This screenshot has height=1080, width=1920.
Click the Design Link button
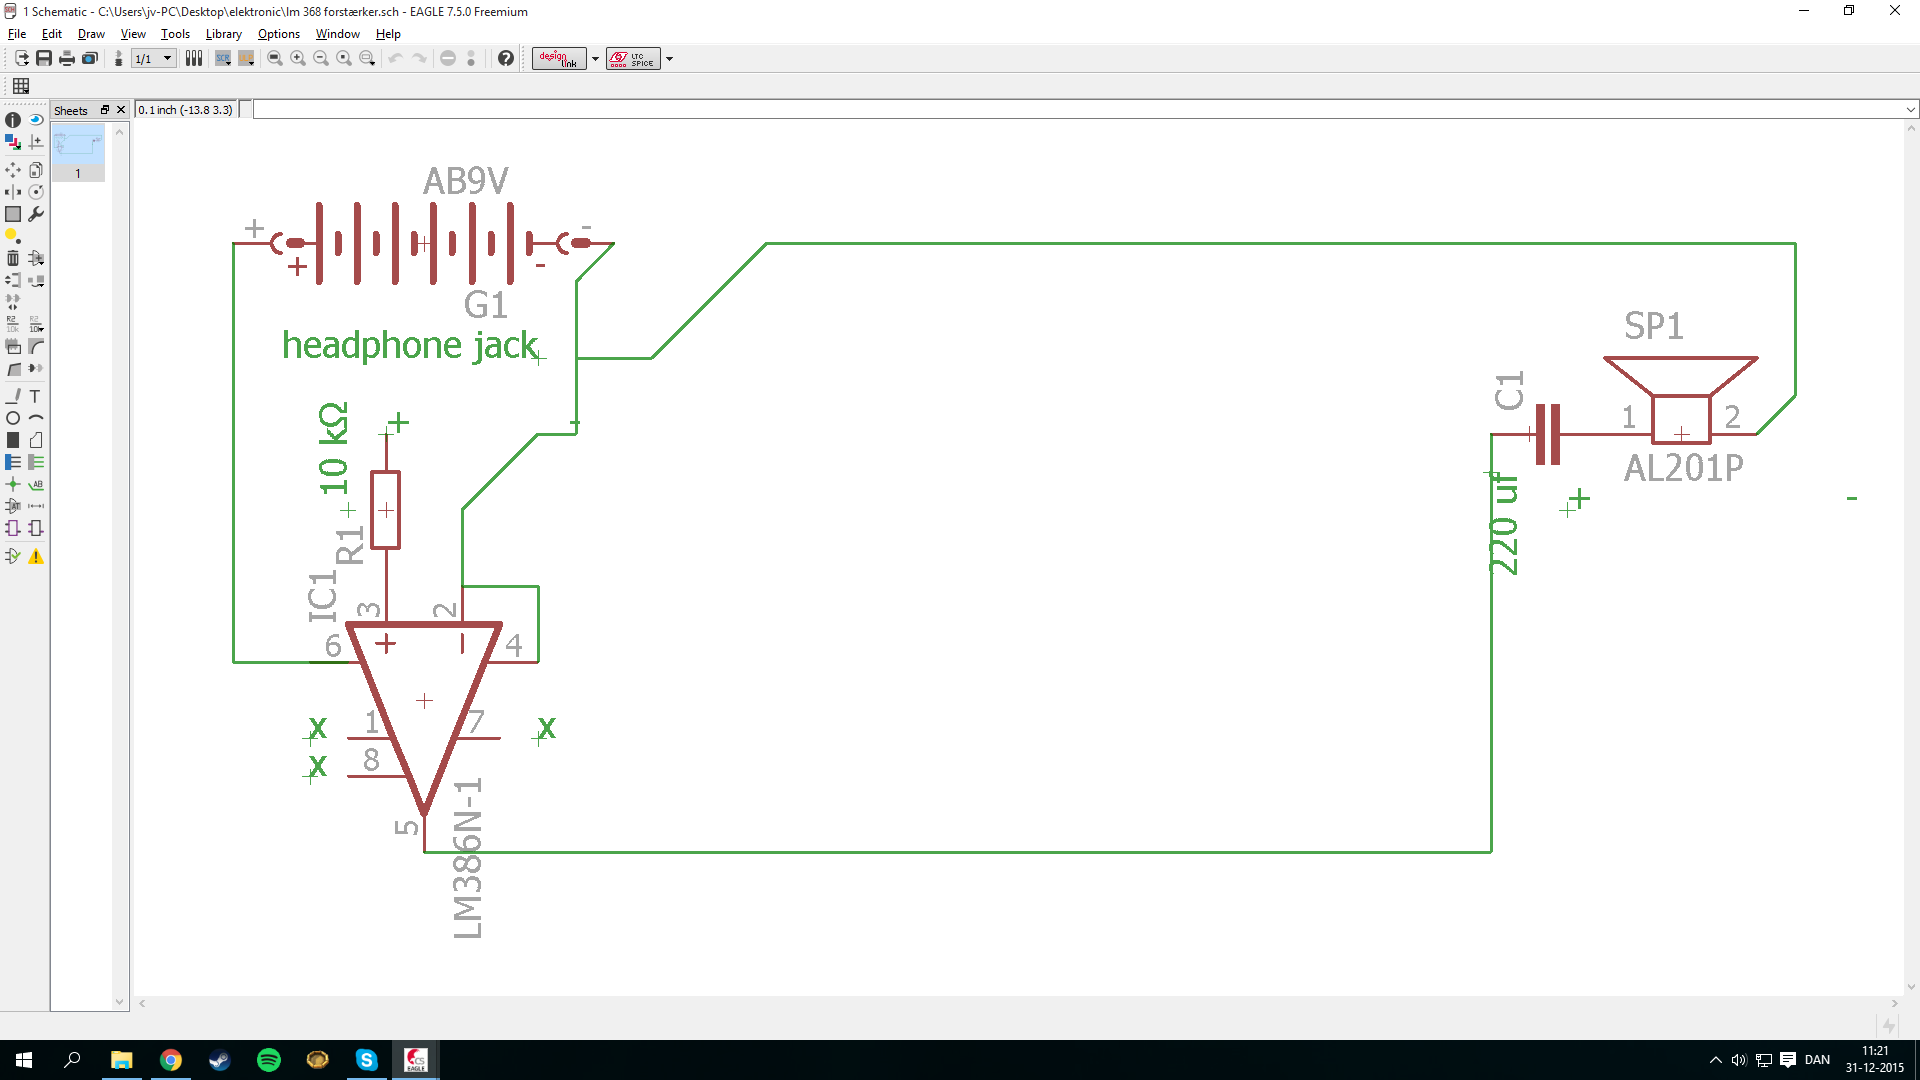(x=560, y=58)
